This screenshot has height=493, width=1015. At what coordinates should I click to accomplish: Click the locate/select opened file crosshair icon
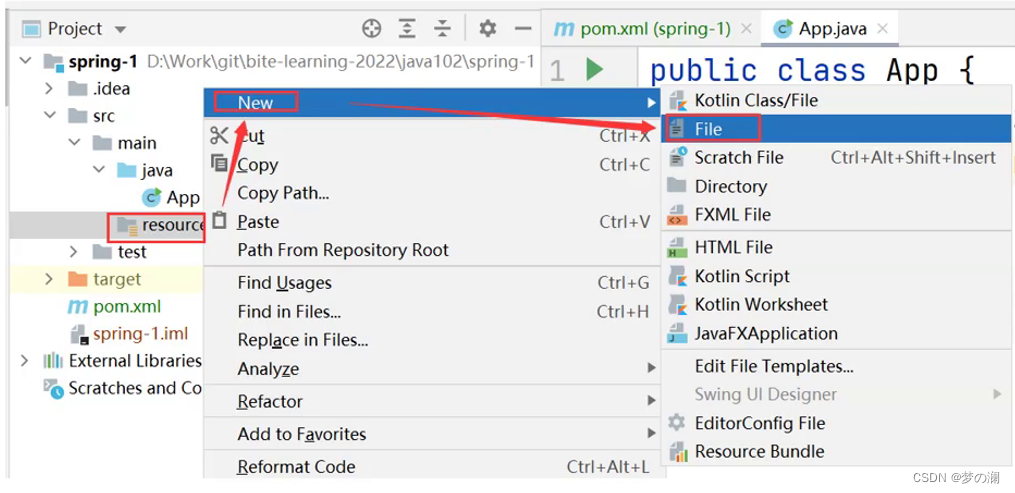371,28
